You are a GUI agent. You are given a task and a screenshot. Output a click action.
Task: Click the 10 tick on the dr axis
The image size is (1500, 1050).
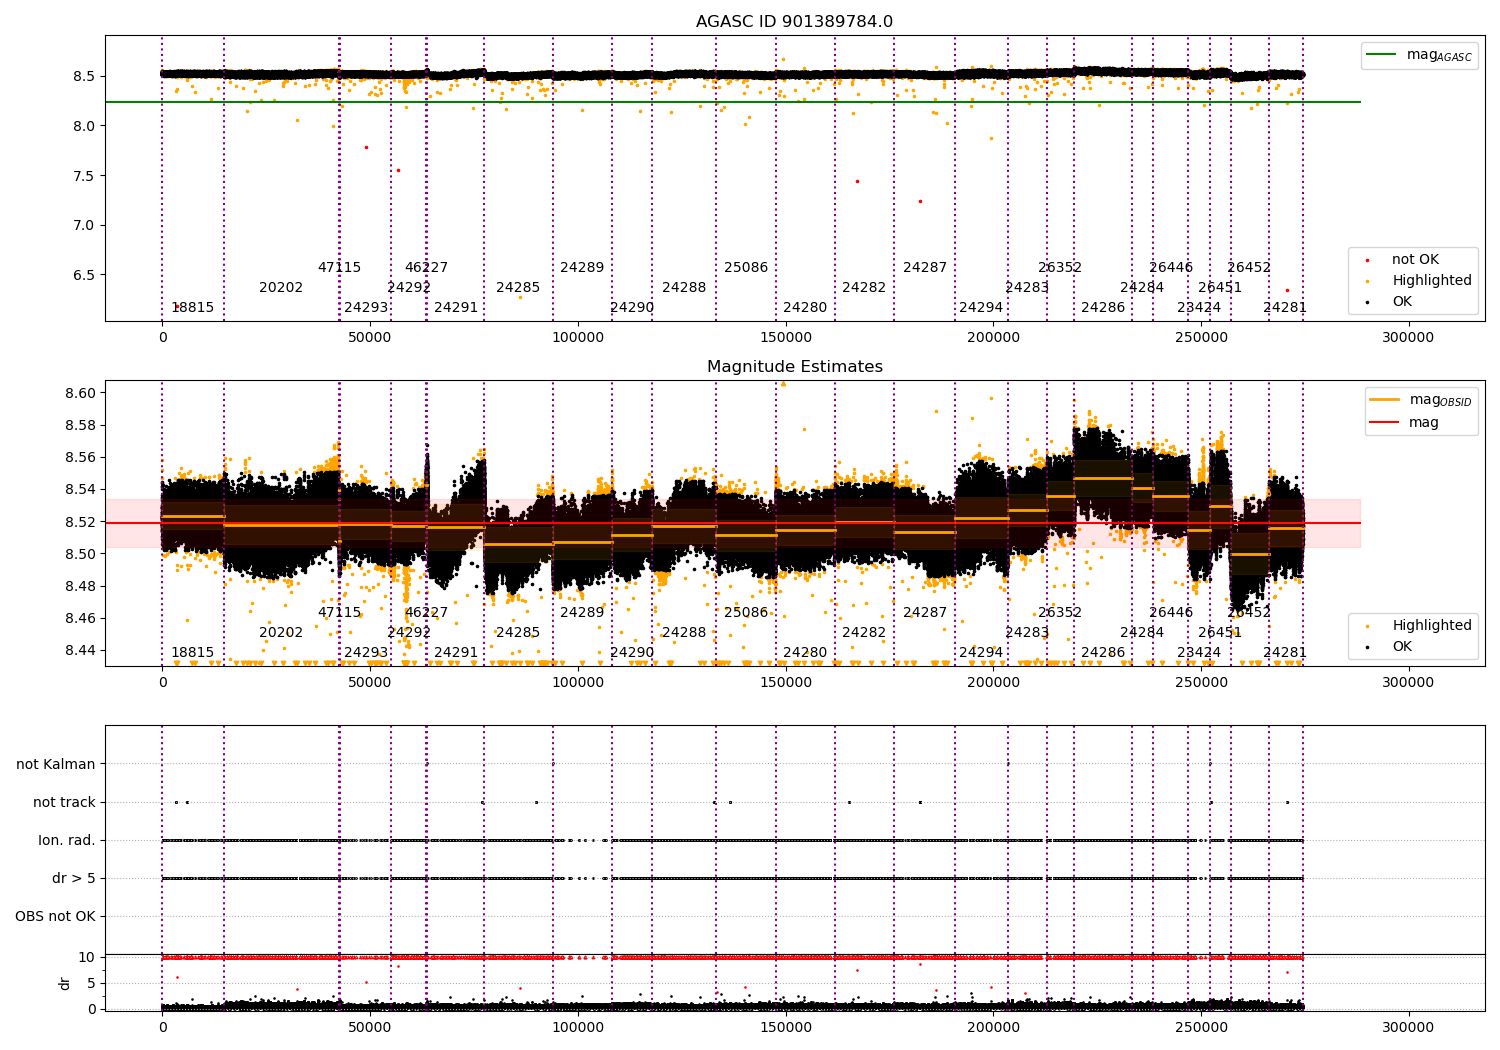coord(87,957)
